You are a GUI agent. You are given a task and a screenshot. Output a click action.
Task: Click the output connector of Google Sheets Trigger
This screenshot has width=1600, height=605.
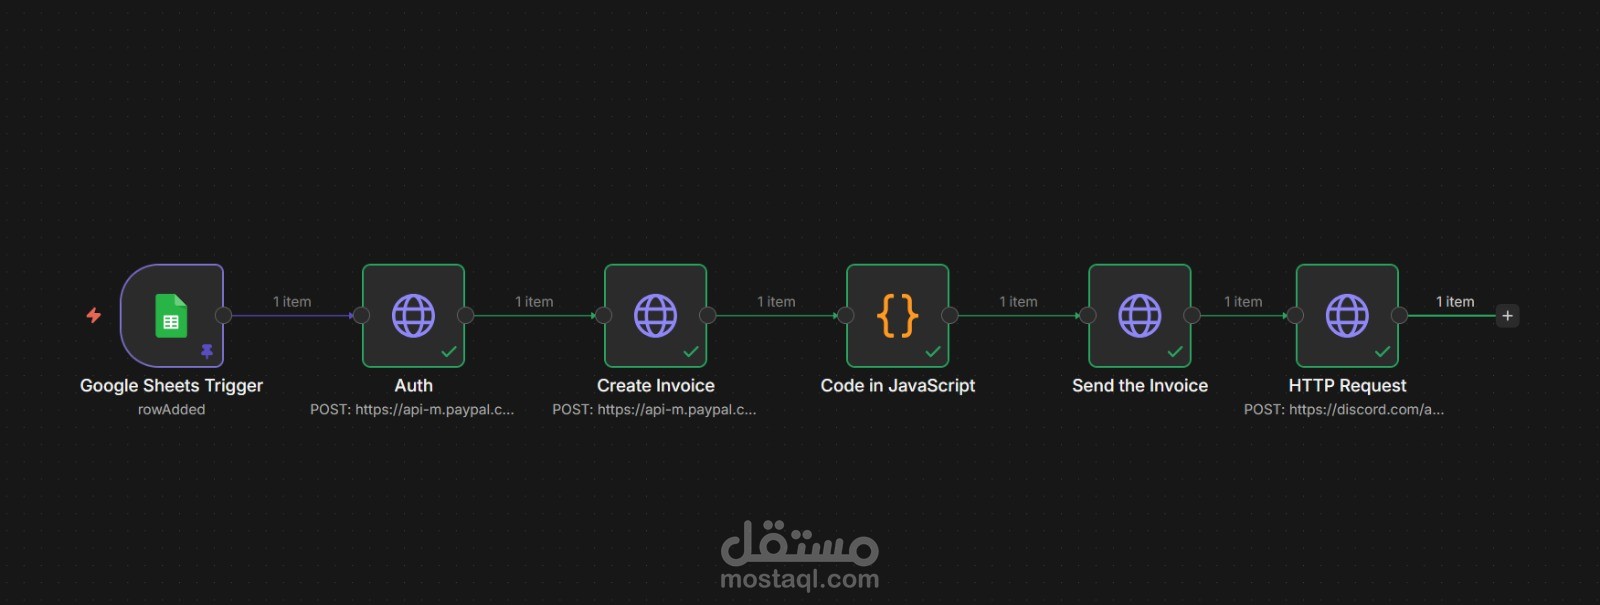[224, 316]
